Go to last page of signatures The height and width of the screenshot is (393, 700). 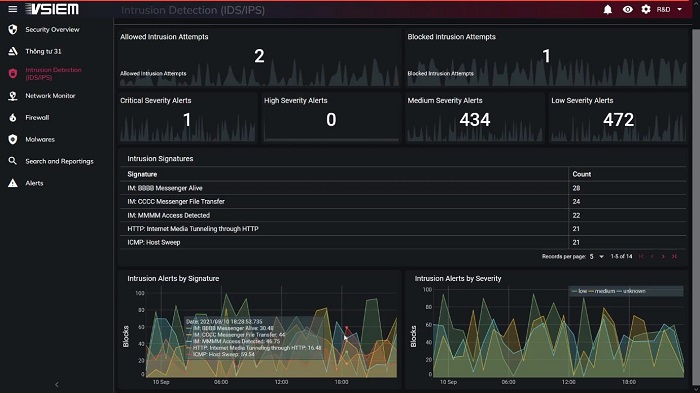(x=674, y=256)
